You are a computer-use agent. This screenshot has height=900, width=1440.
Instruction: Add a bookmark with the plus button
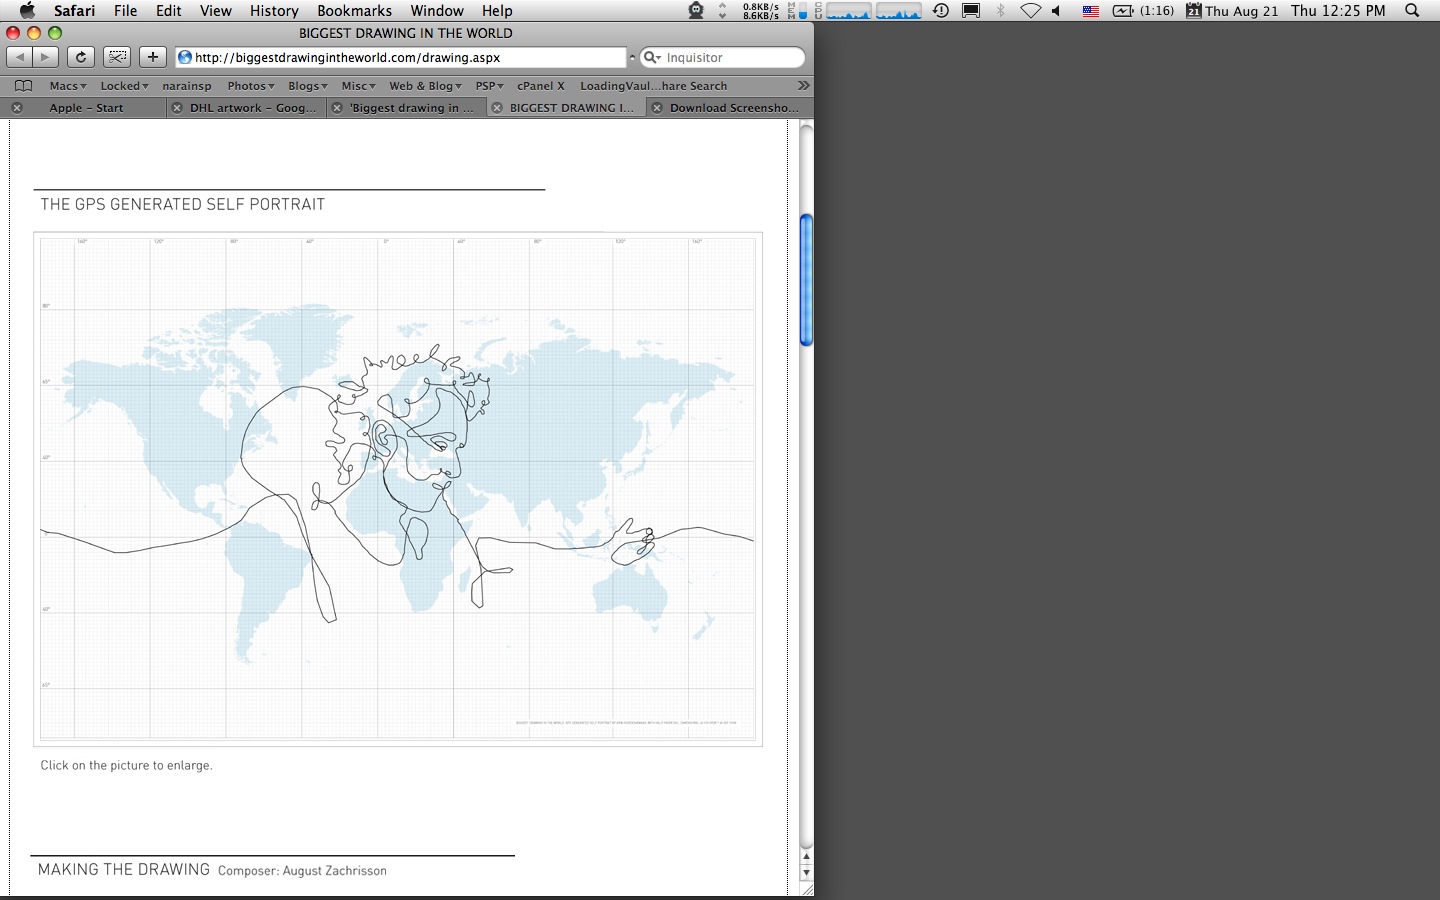(153, 57)
